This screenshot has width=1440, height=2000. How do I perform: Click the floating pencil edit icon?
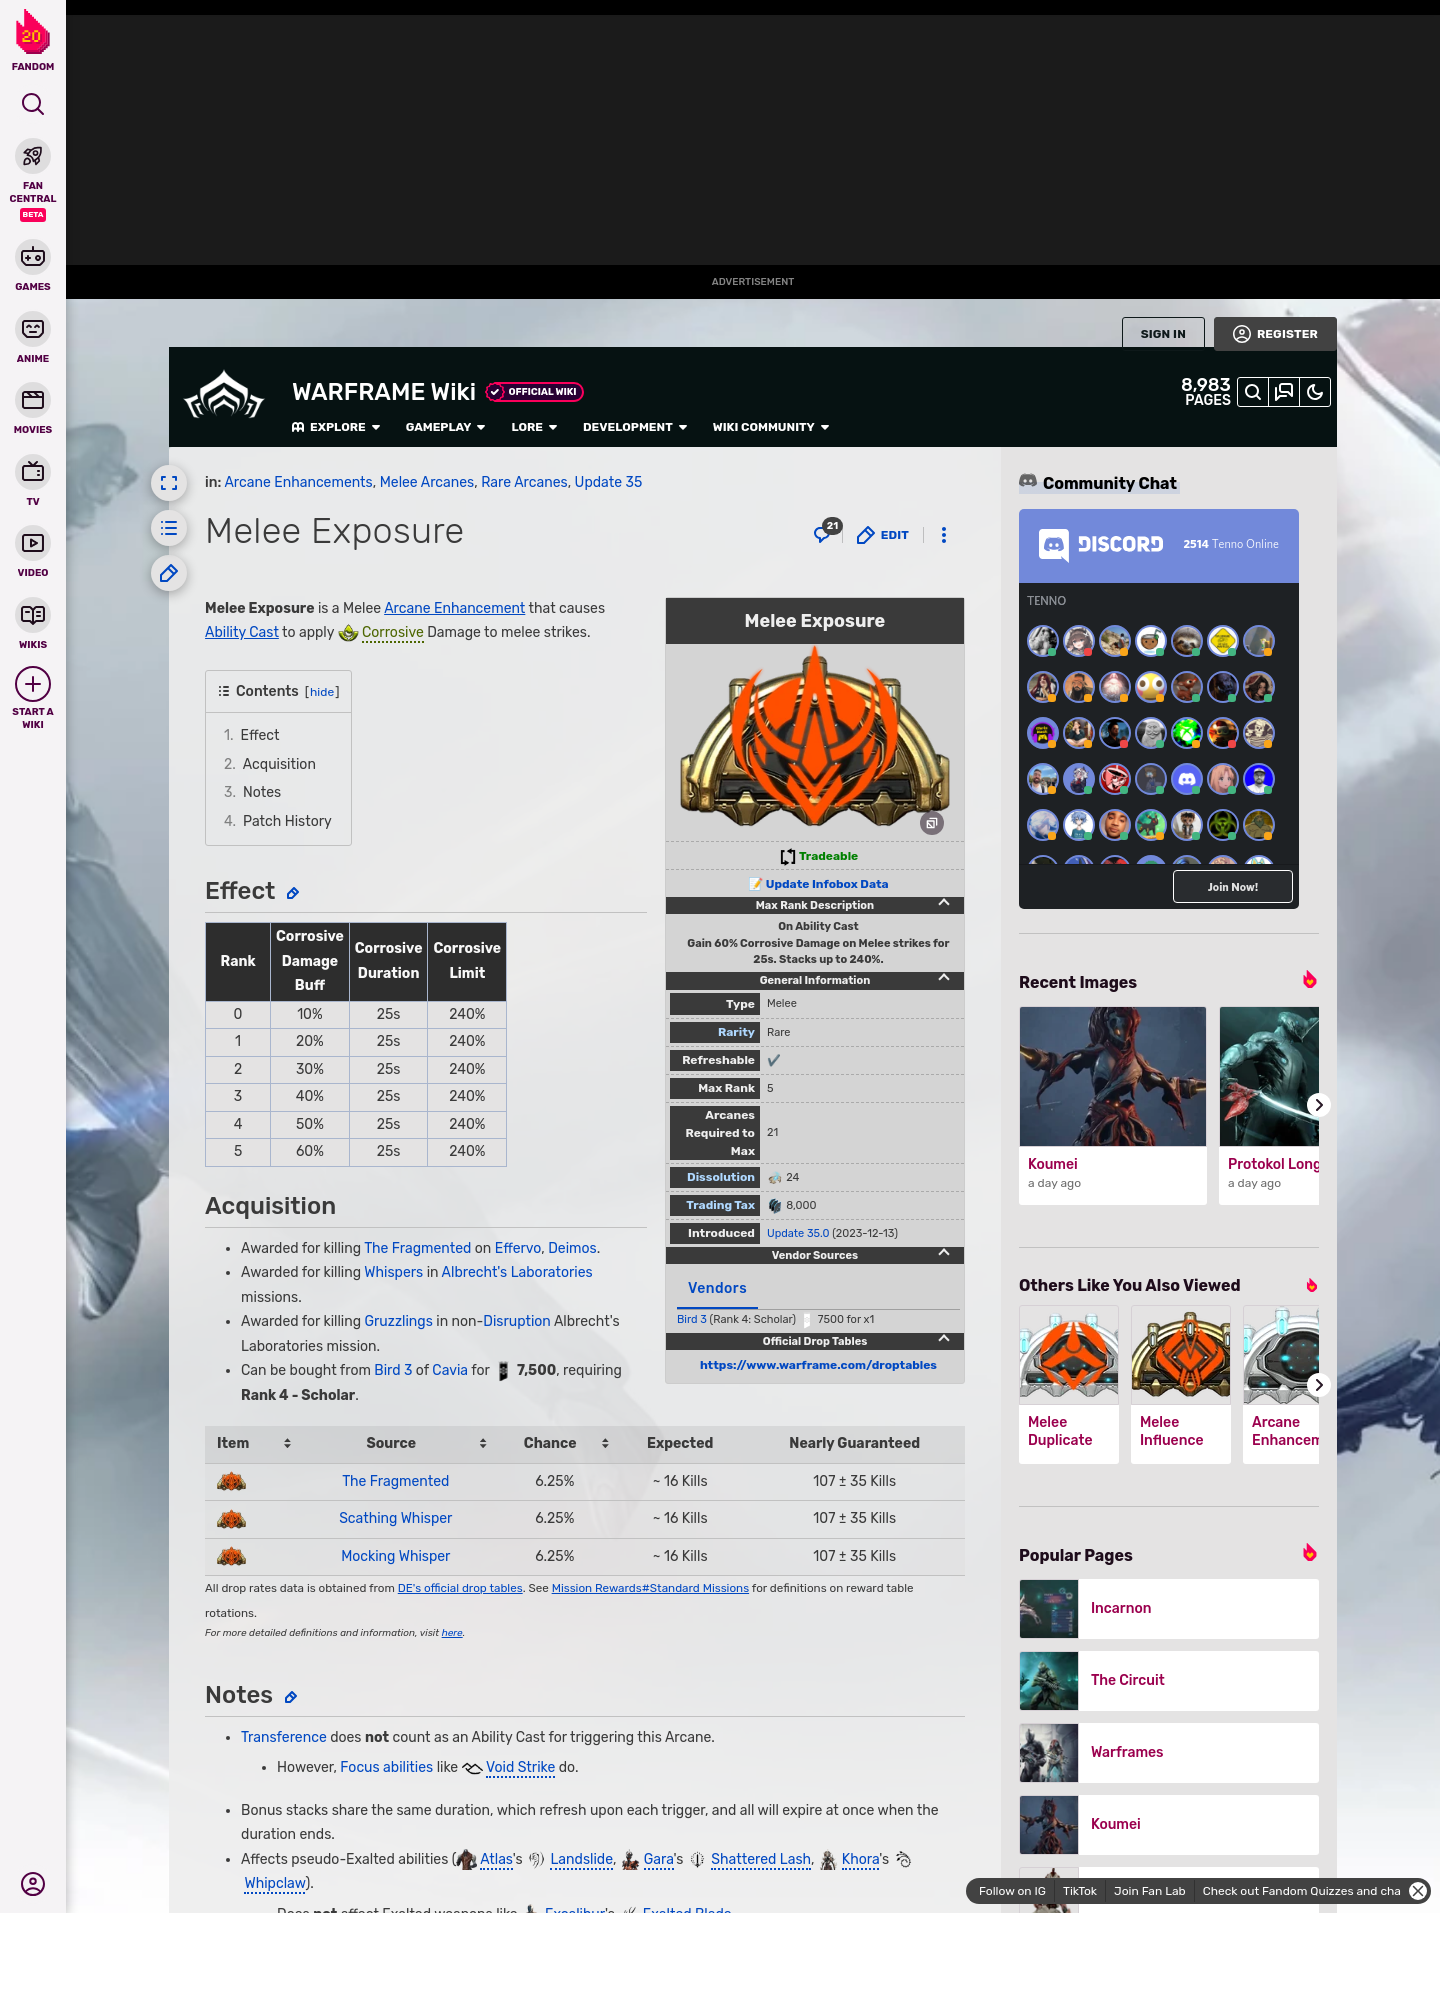coord(169,573)
